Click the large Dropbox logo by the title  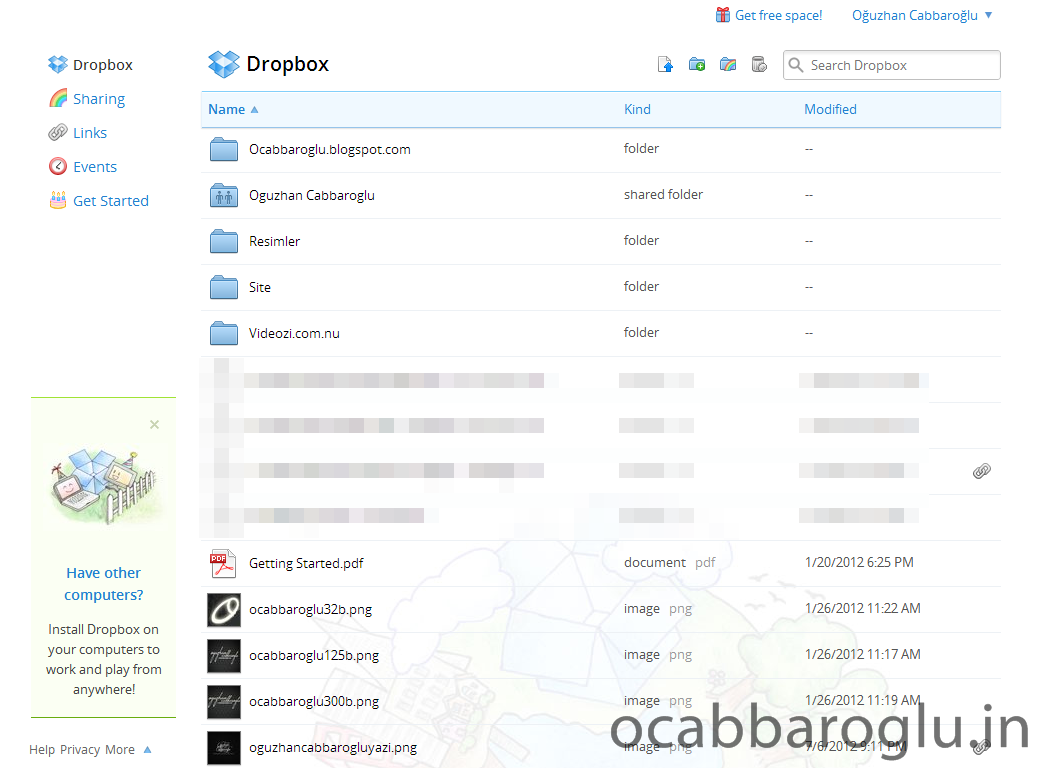[224, 64]
